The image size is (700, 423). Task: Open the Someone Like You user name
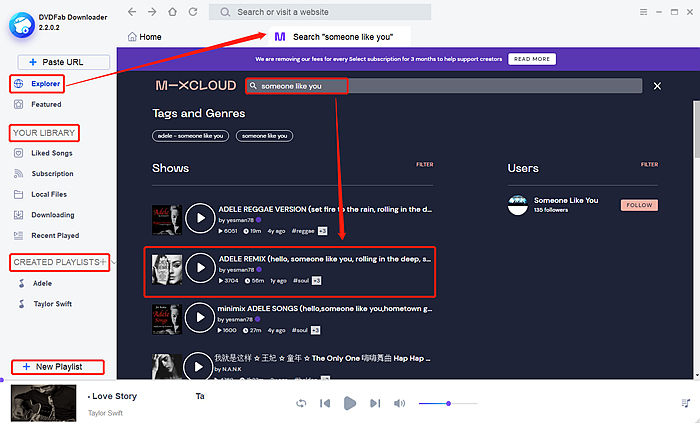pyautogui.click(x=566, y=200)
